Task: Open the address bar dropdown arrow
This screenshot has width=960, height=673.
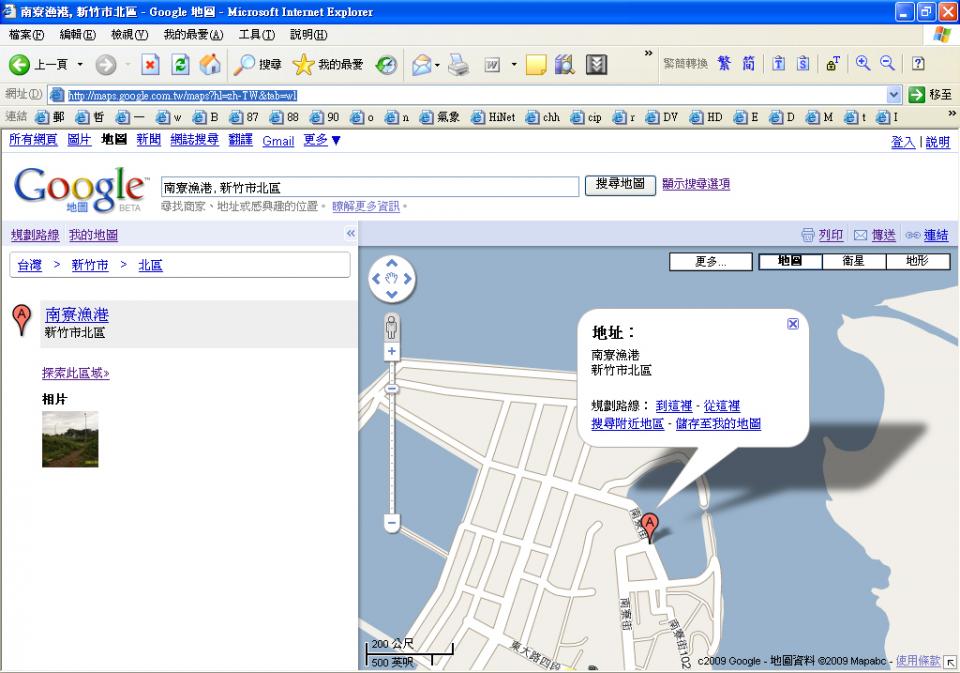Action: (894, 94)
